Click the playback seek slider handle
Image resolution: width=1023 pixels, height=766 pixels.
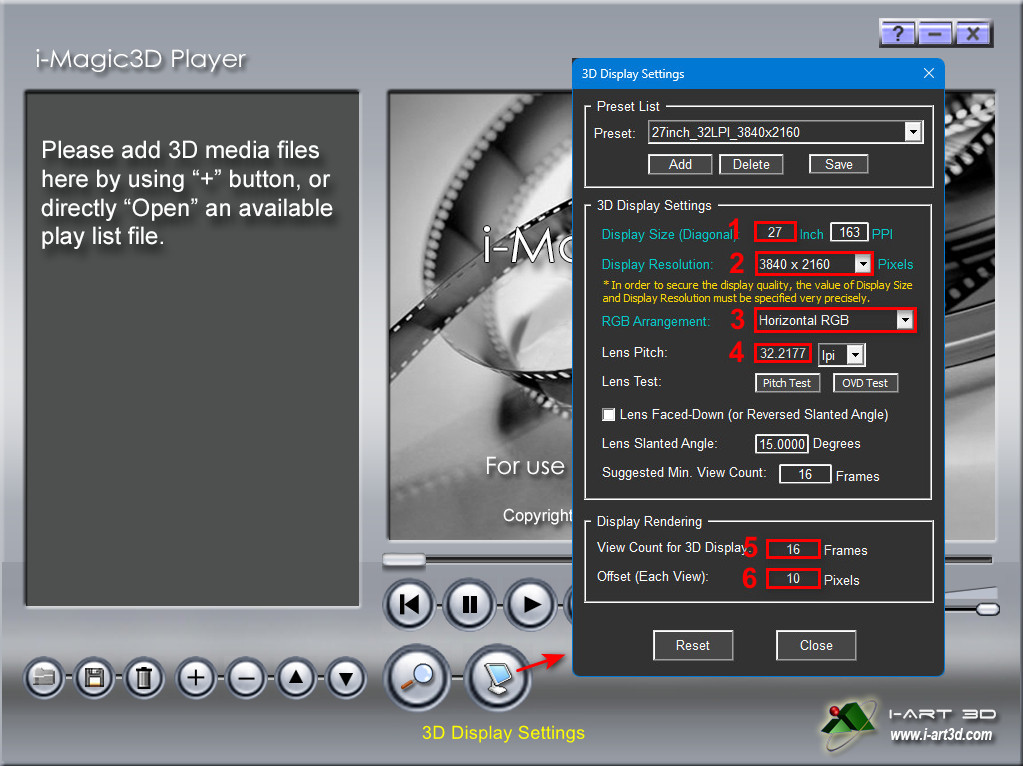coord(404,559)
